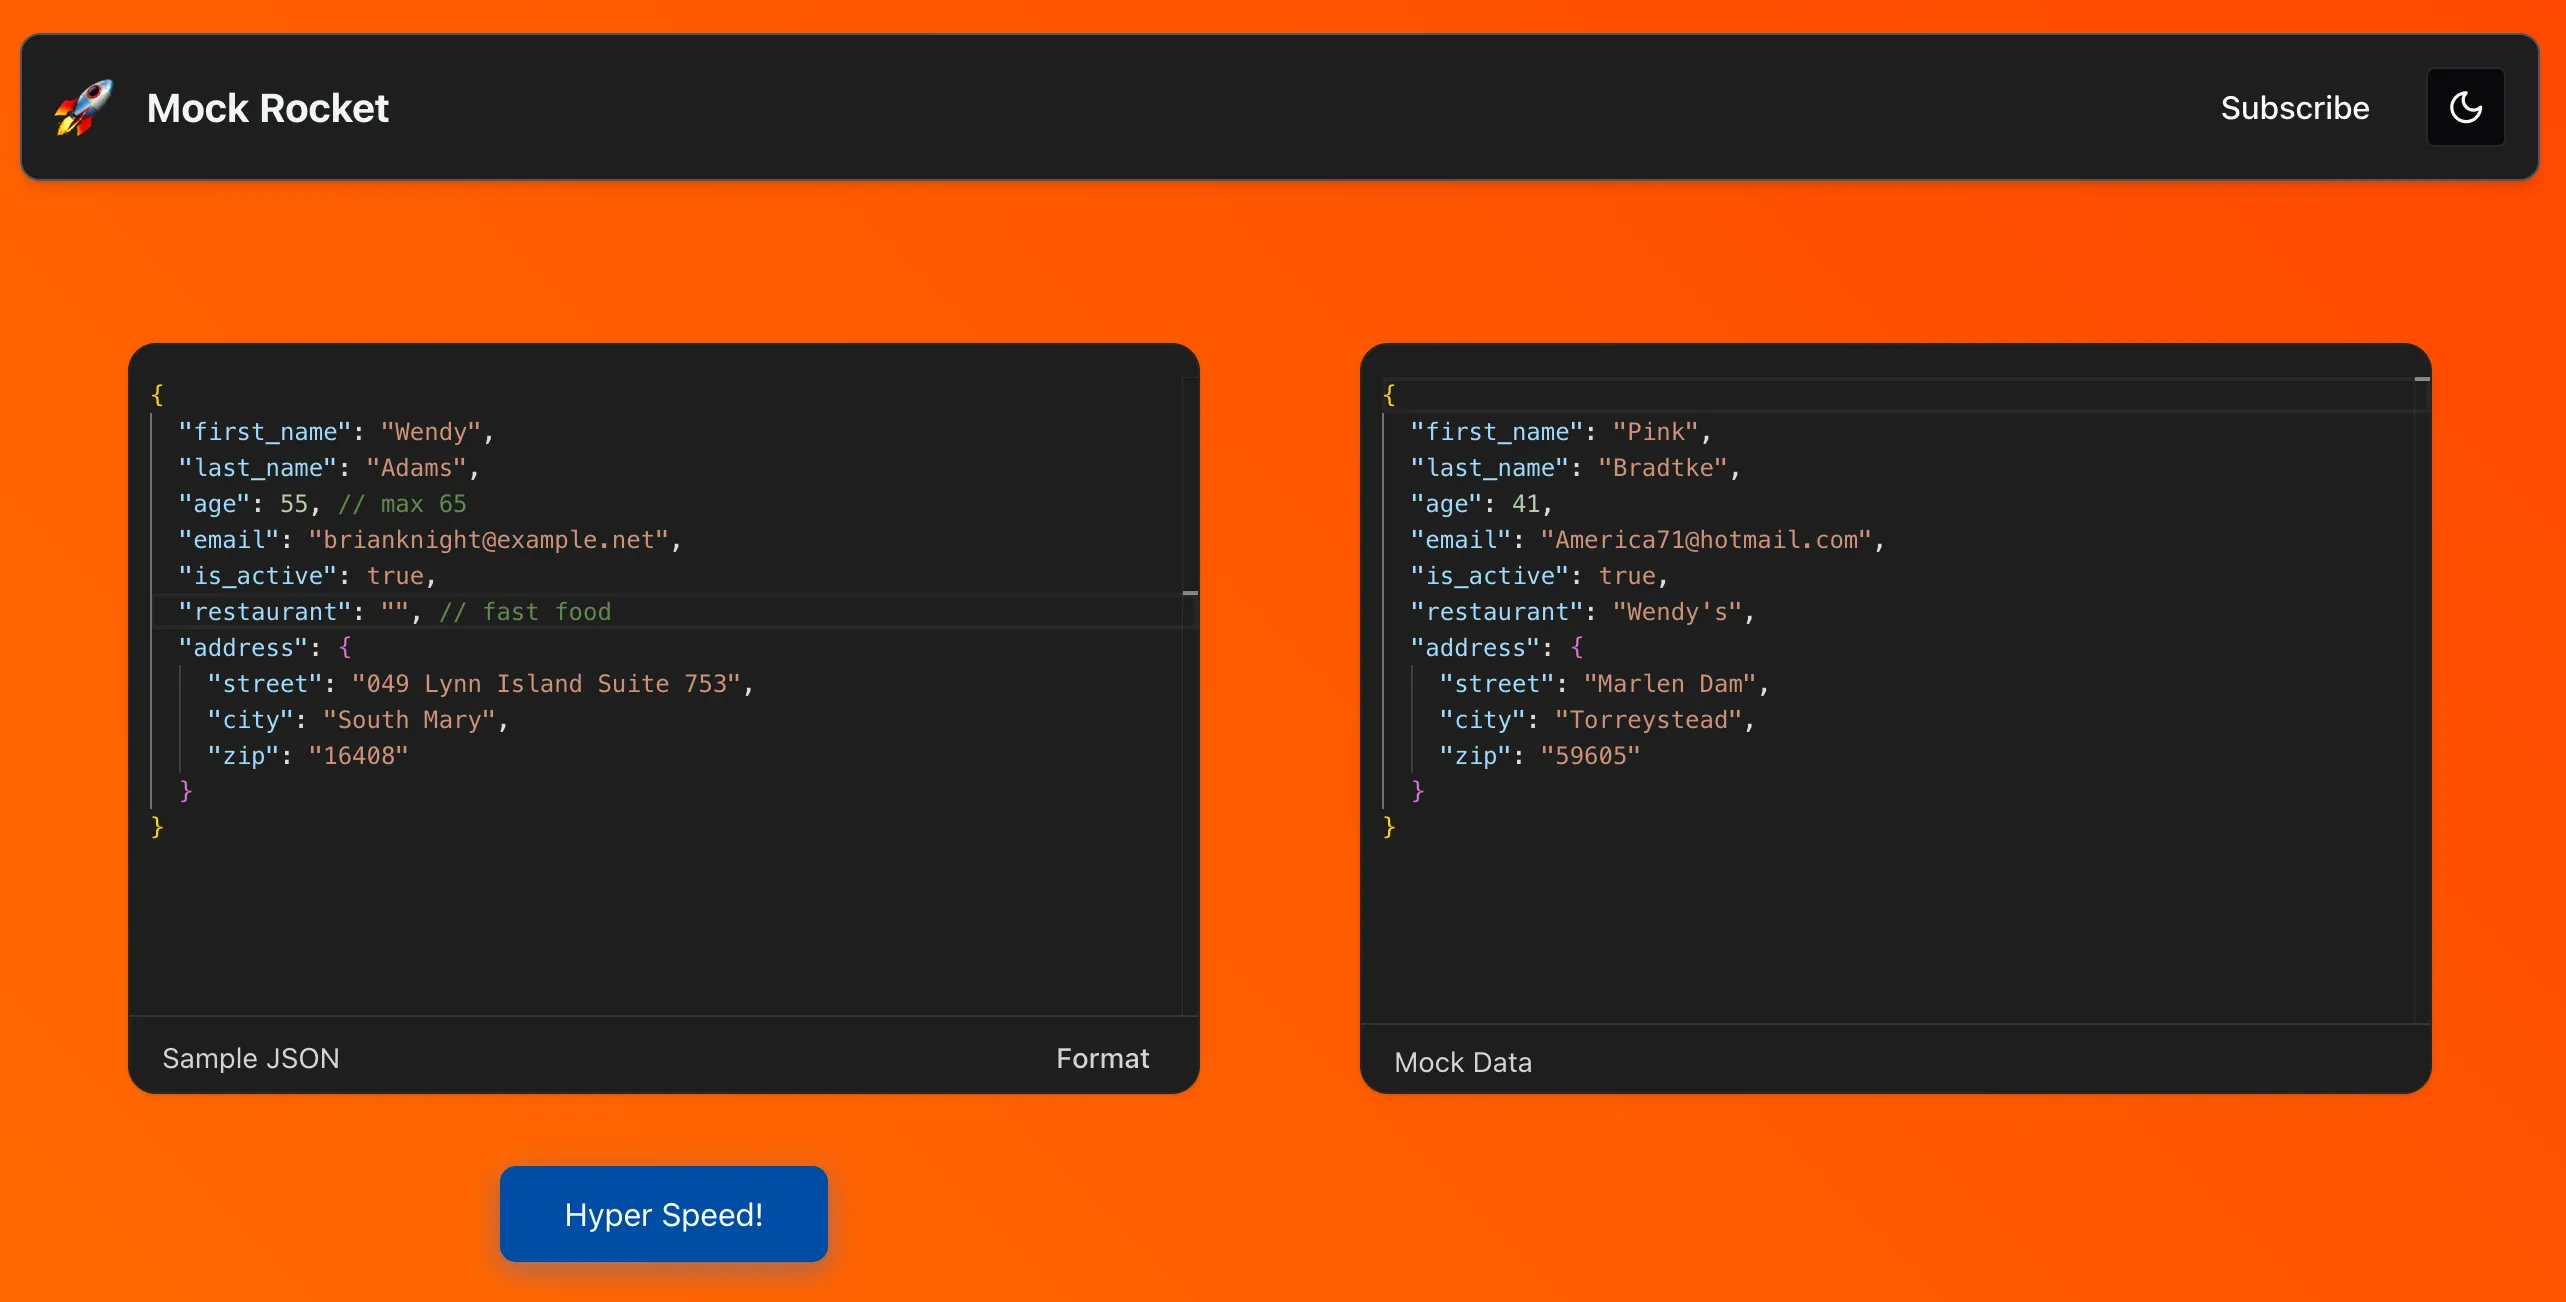Screen dimensions: 2566x1302
Task: Click the Format button
Action: coord(1102,1058)
